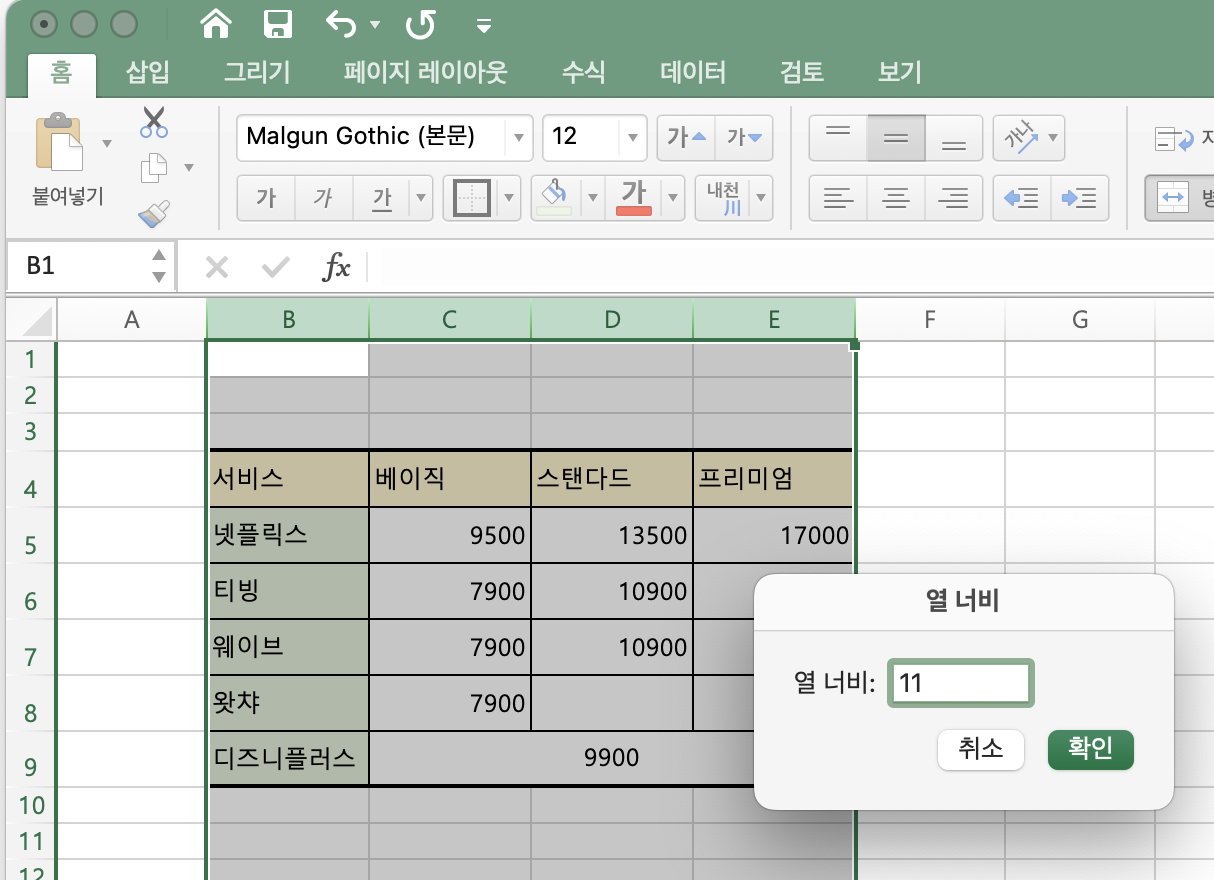The width and height of the screenshot is (1214, 880).
Task: Save workbook with floppy disk icon
Action: pyautogui.click(x=277, y=23)
